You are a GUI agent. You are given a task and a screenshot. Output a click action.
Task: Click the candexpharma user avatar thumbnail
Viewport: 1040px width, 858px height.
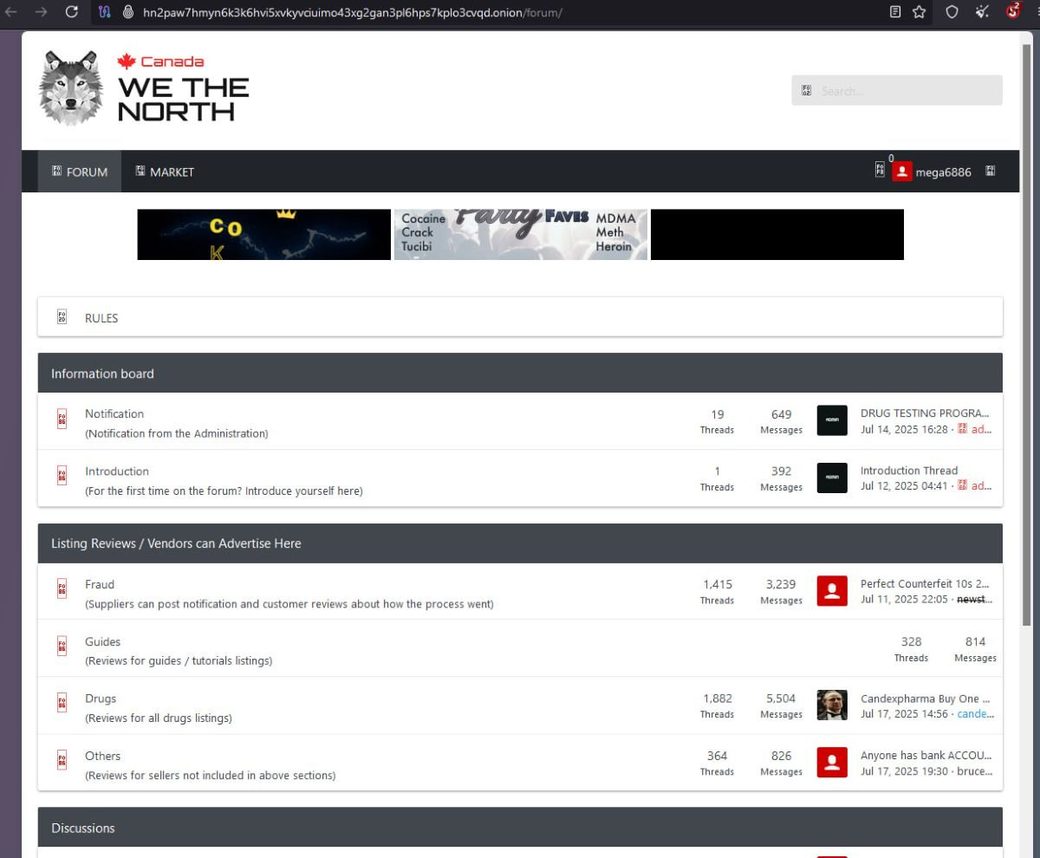pos(832,704)
